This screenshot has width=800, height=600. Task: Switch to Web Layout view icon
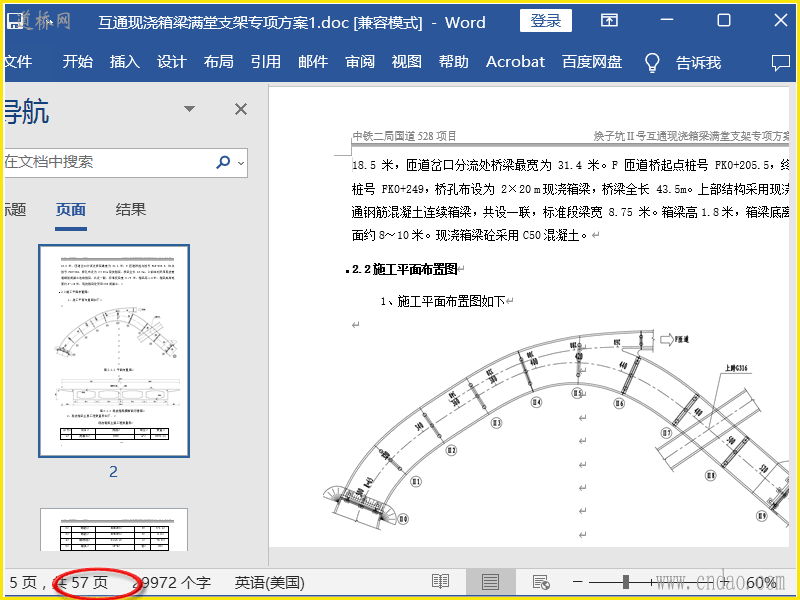pyautogui.click(x=541, y=582)
